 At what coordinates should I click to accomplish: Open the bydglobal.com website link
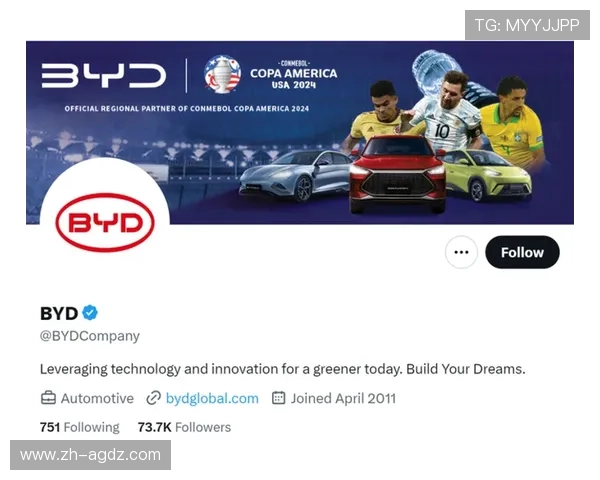pos(212,398)
